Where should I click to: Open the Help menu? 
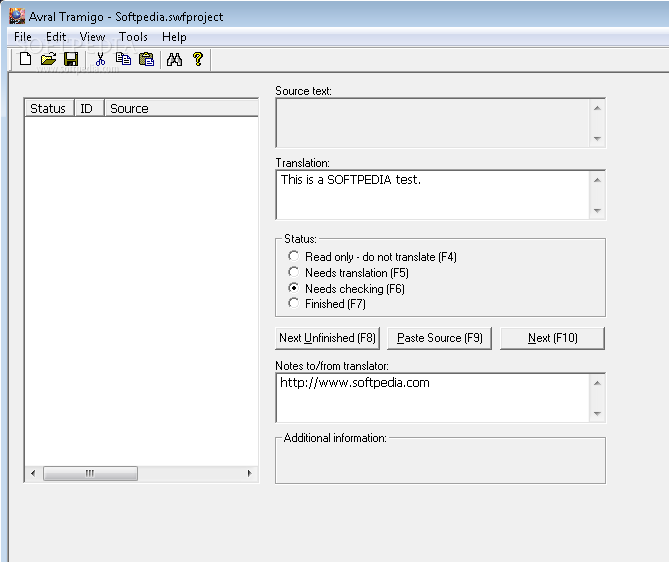tap(174, 37)
